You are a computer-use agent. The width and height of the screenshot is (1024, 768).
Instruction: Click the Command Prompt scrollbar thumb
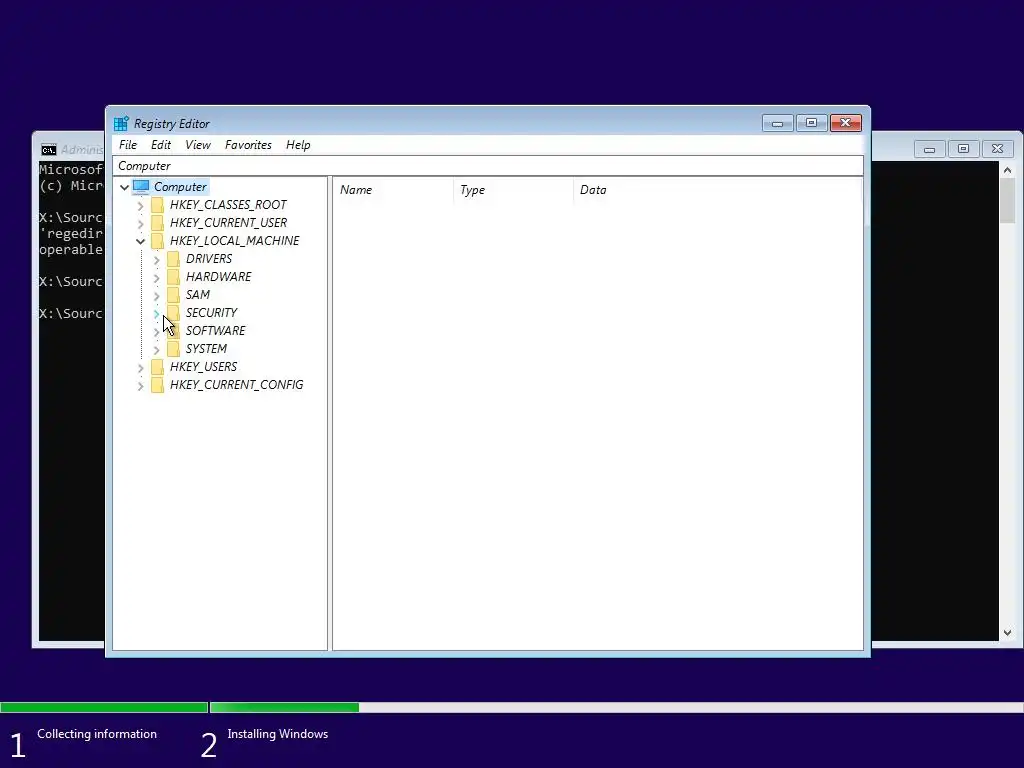[1008, 201]
